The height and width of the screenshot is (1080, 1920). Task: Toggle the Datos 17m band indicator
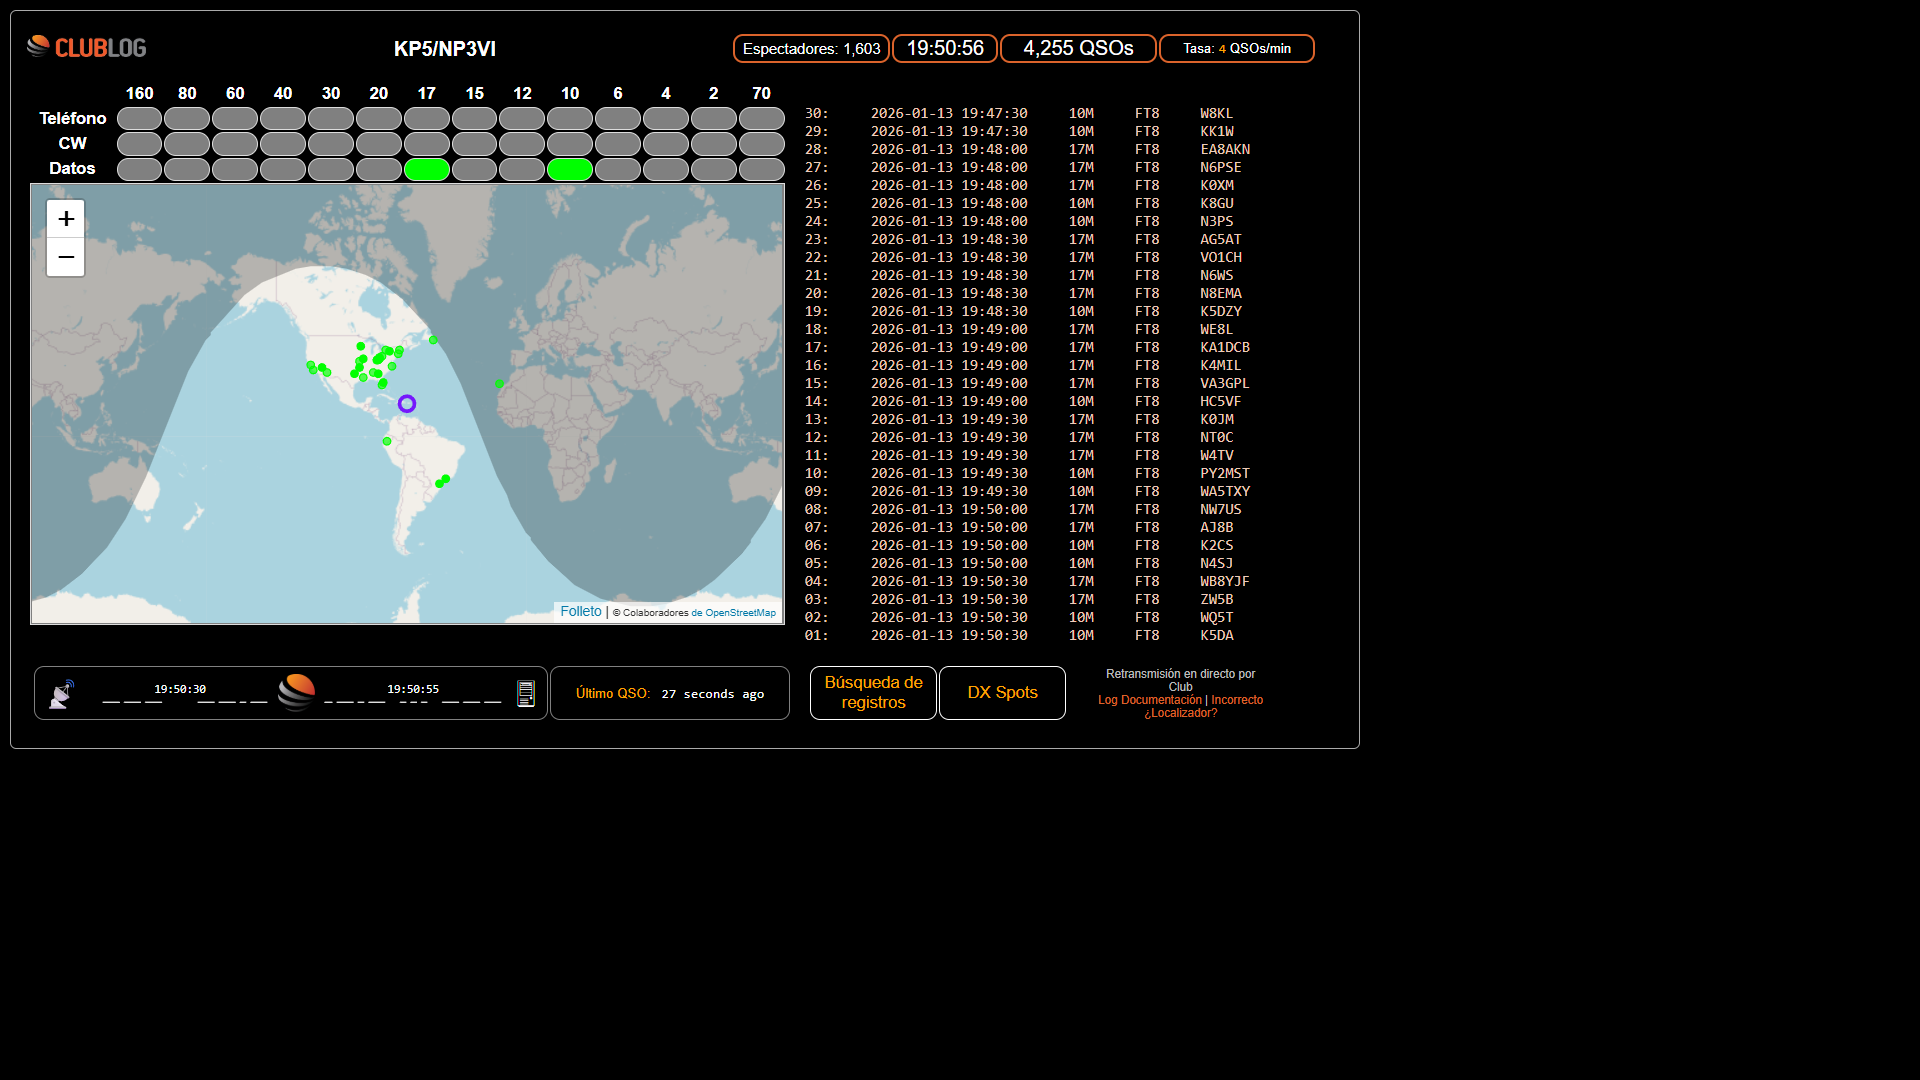point(427,169)
